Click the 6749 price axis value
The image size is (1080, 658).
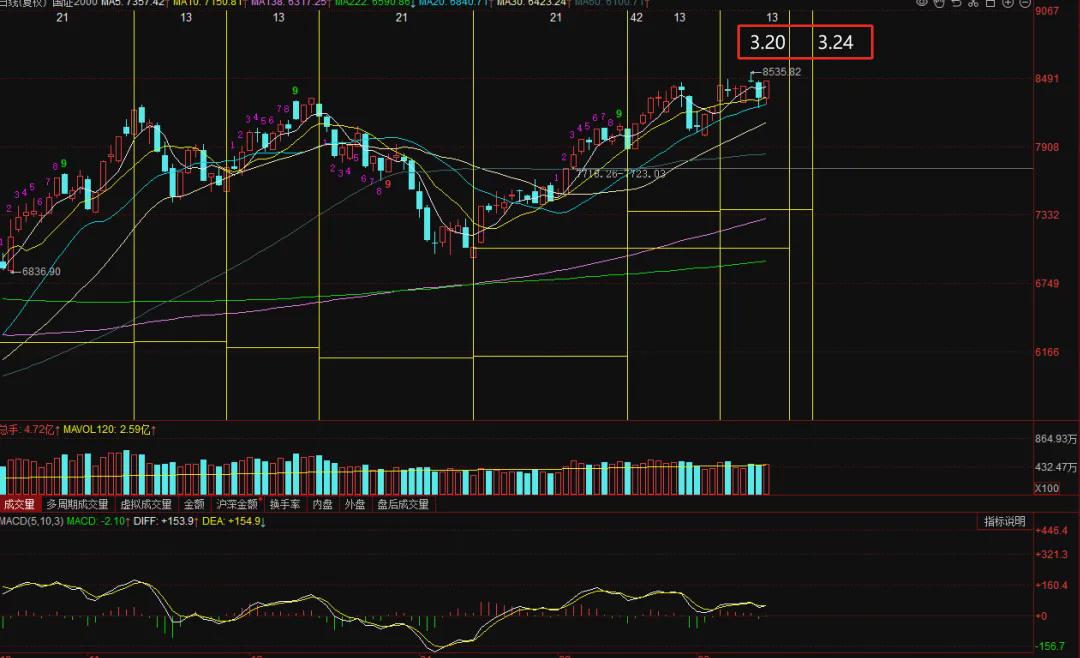pos(1047,283)
